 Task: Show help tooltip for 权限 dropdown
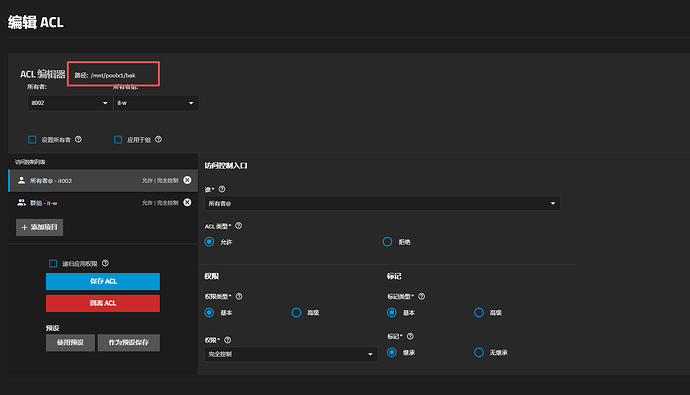click(x=228, y=340)
